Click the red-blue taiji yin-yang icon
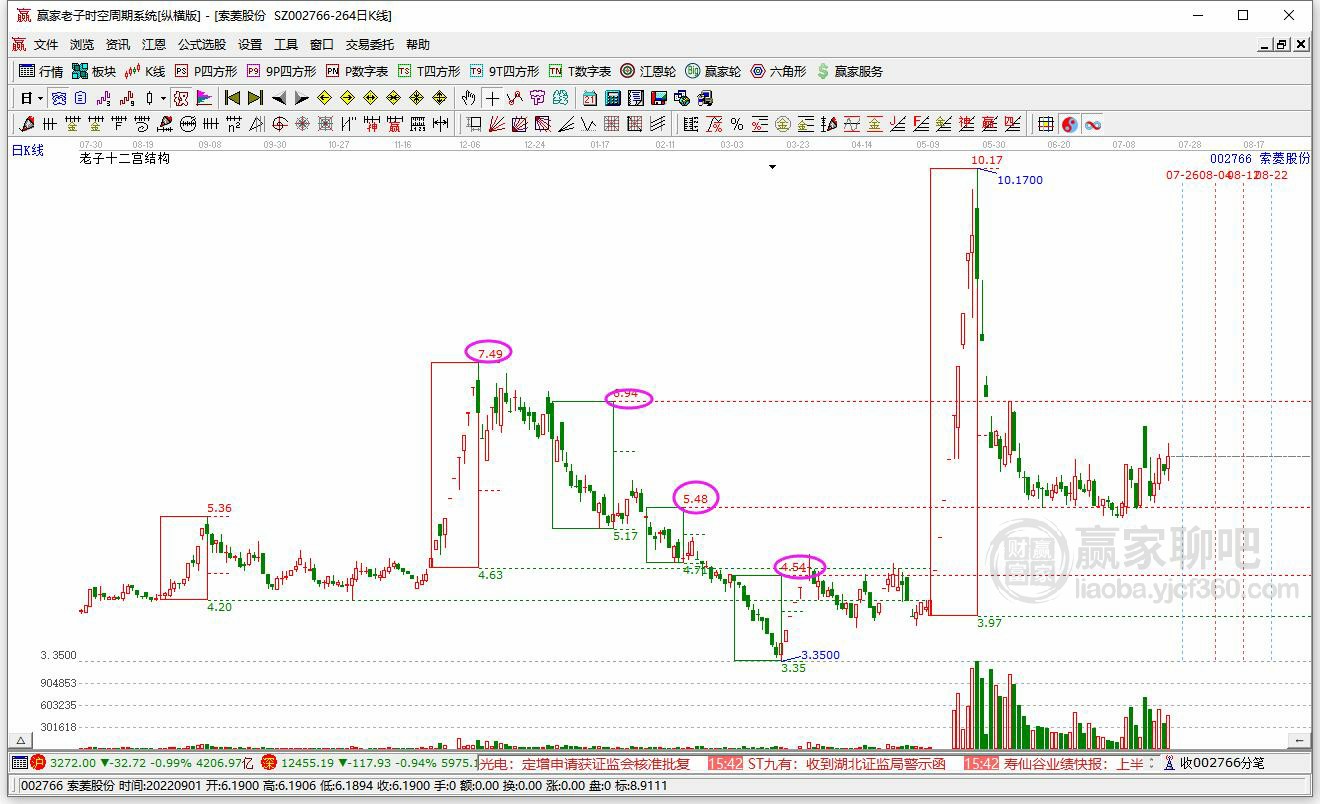 [1070, 124]
